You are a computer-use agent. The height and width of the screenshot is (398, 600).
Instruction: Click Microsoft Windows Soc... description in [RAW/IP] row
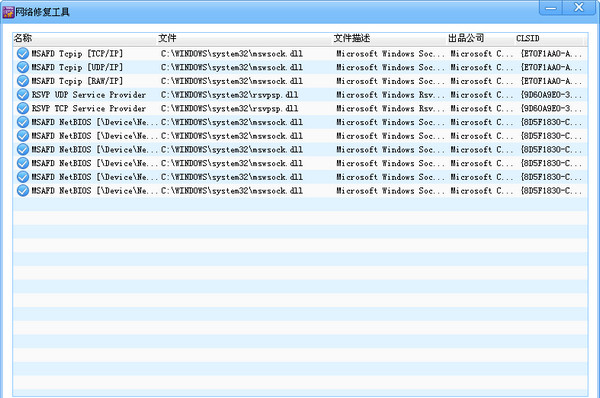pyautogui.click(x=390, y=81)
